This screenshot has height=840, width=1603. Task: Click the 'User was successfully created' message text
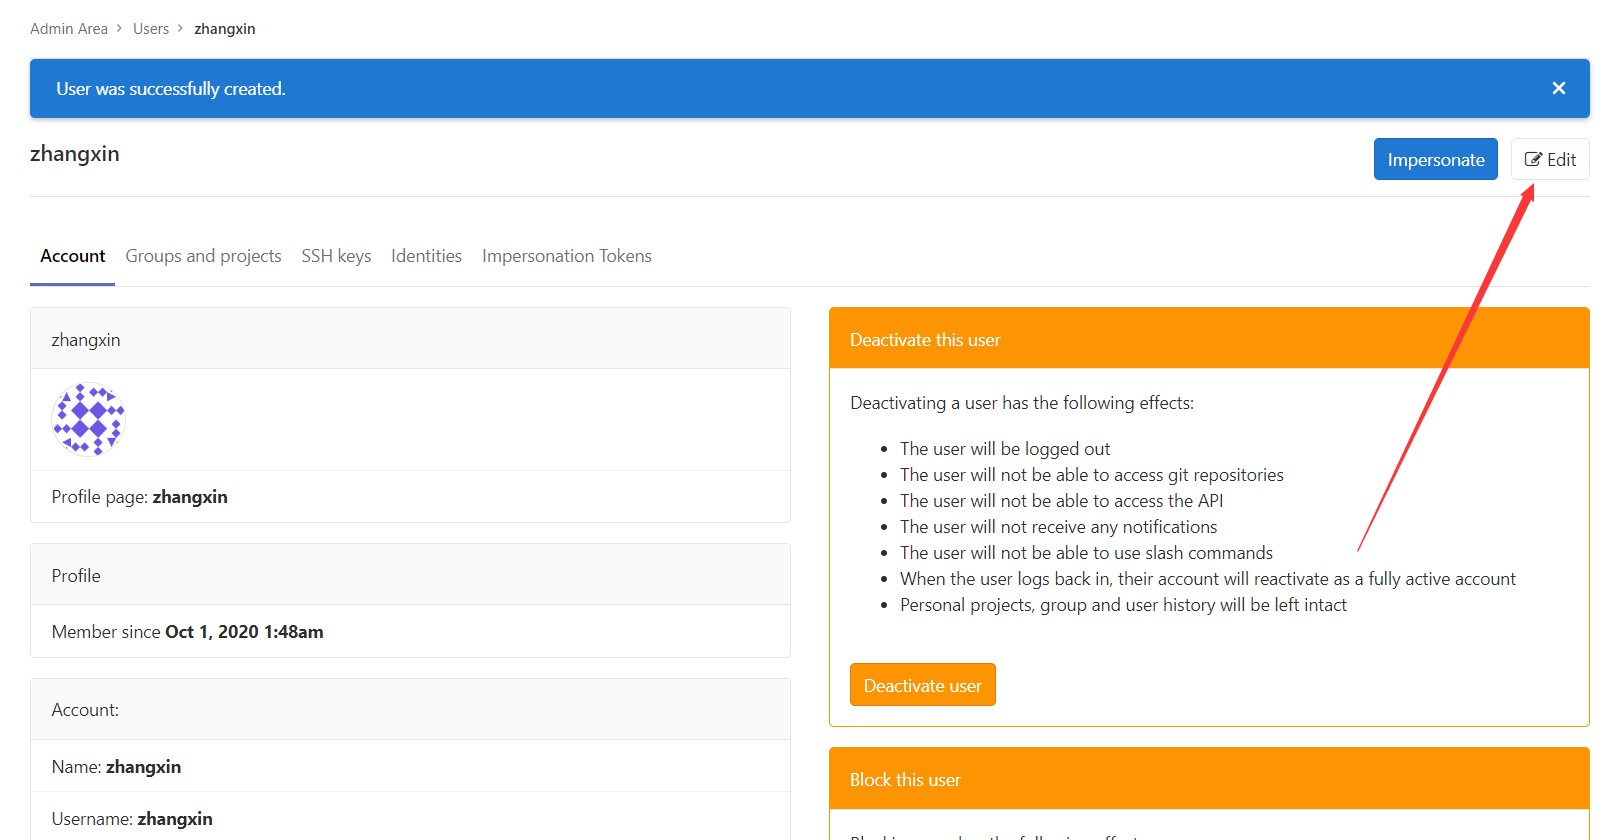pyautogui.click(x=171, y=89)
